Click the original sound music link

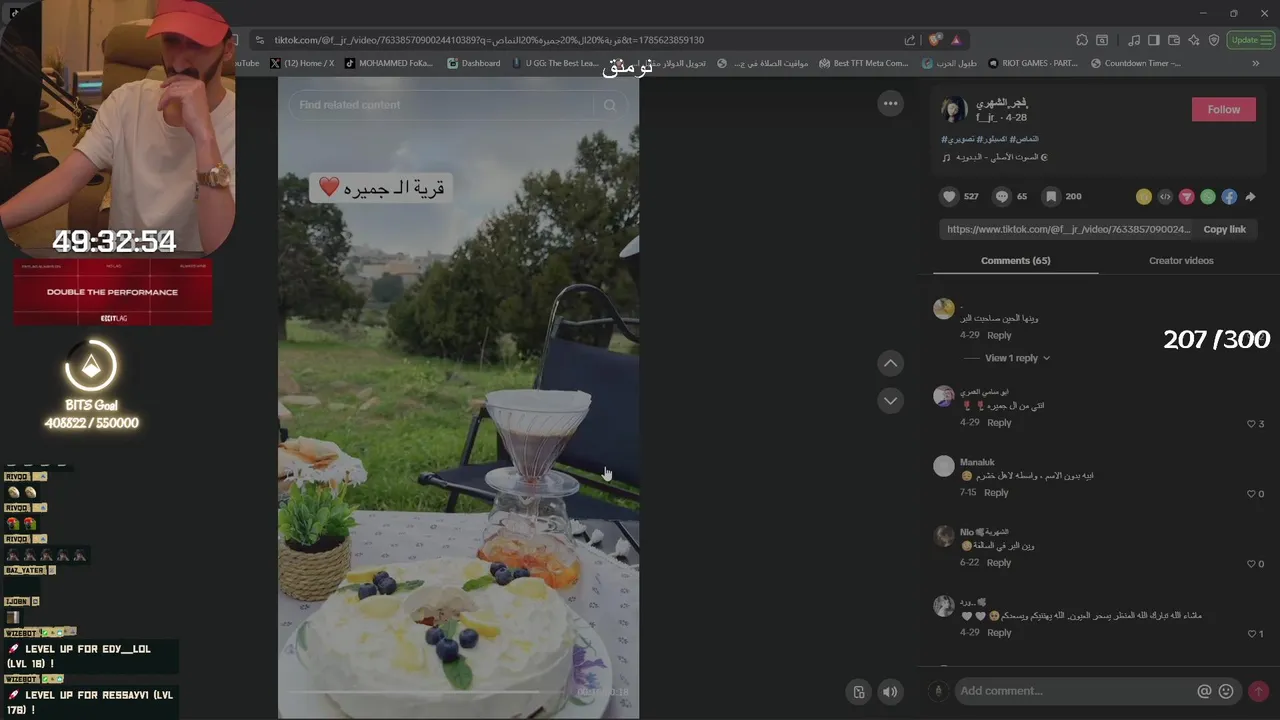click(x=995, y=158)
